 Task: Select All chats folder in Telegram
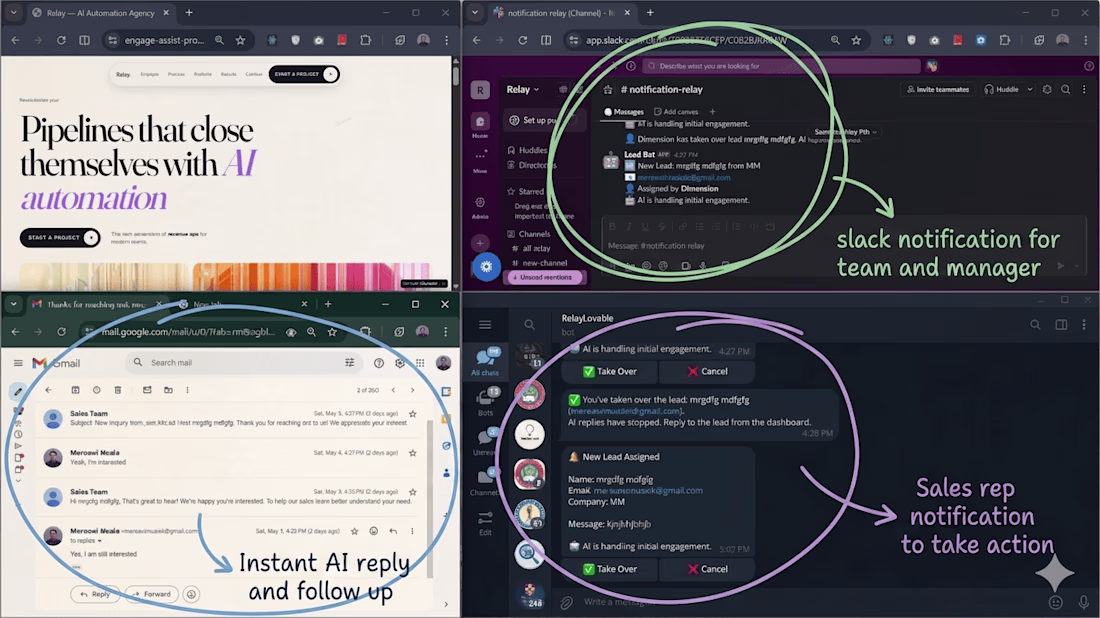coord(485,361)
